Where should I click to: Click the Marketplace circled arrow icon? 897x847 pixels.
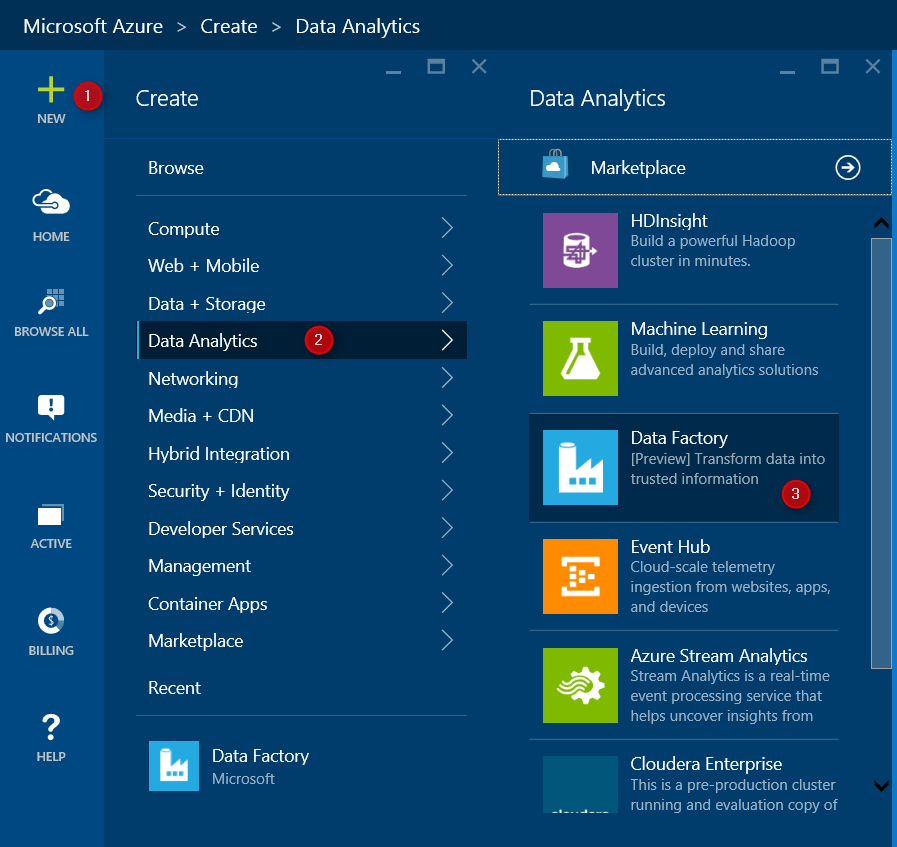coord(847,168)
